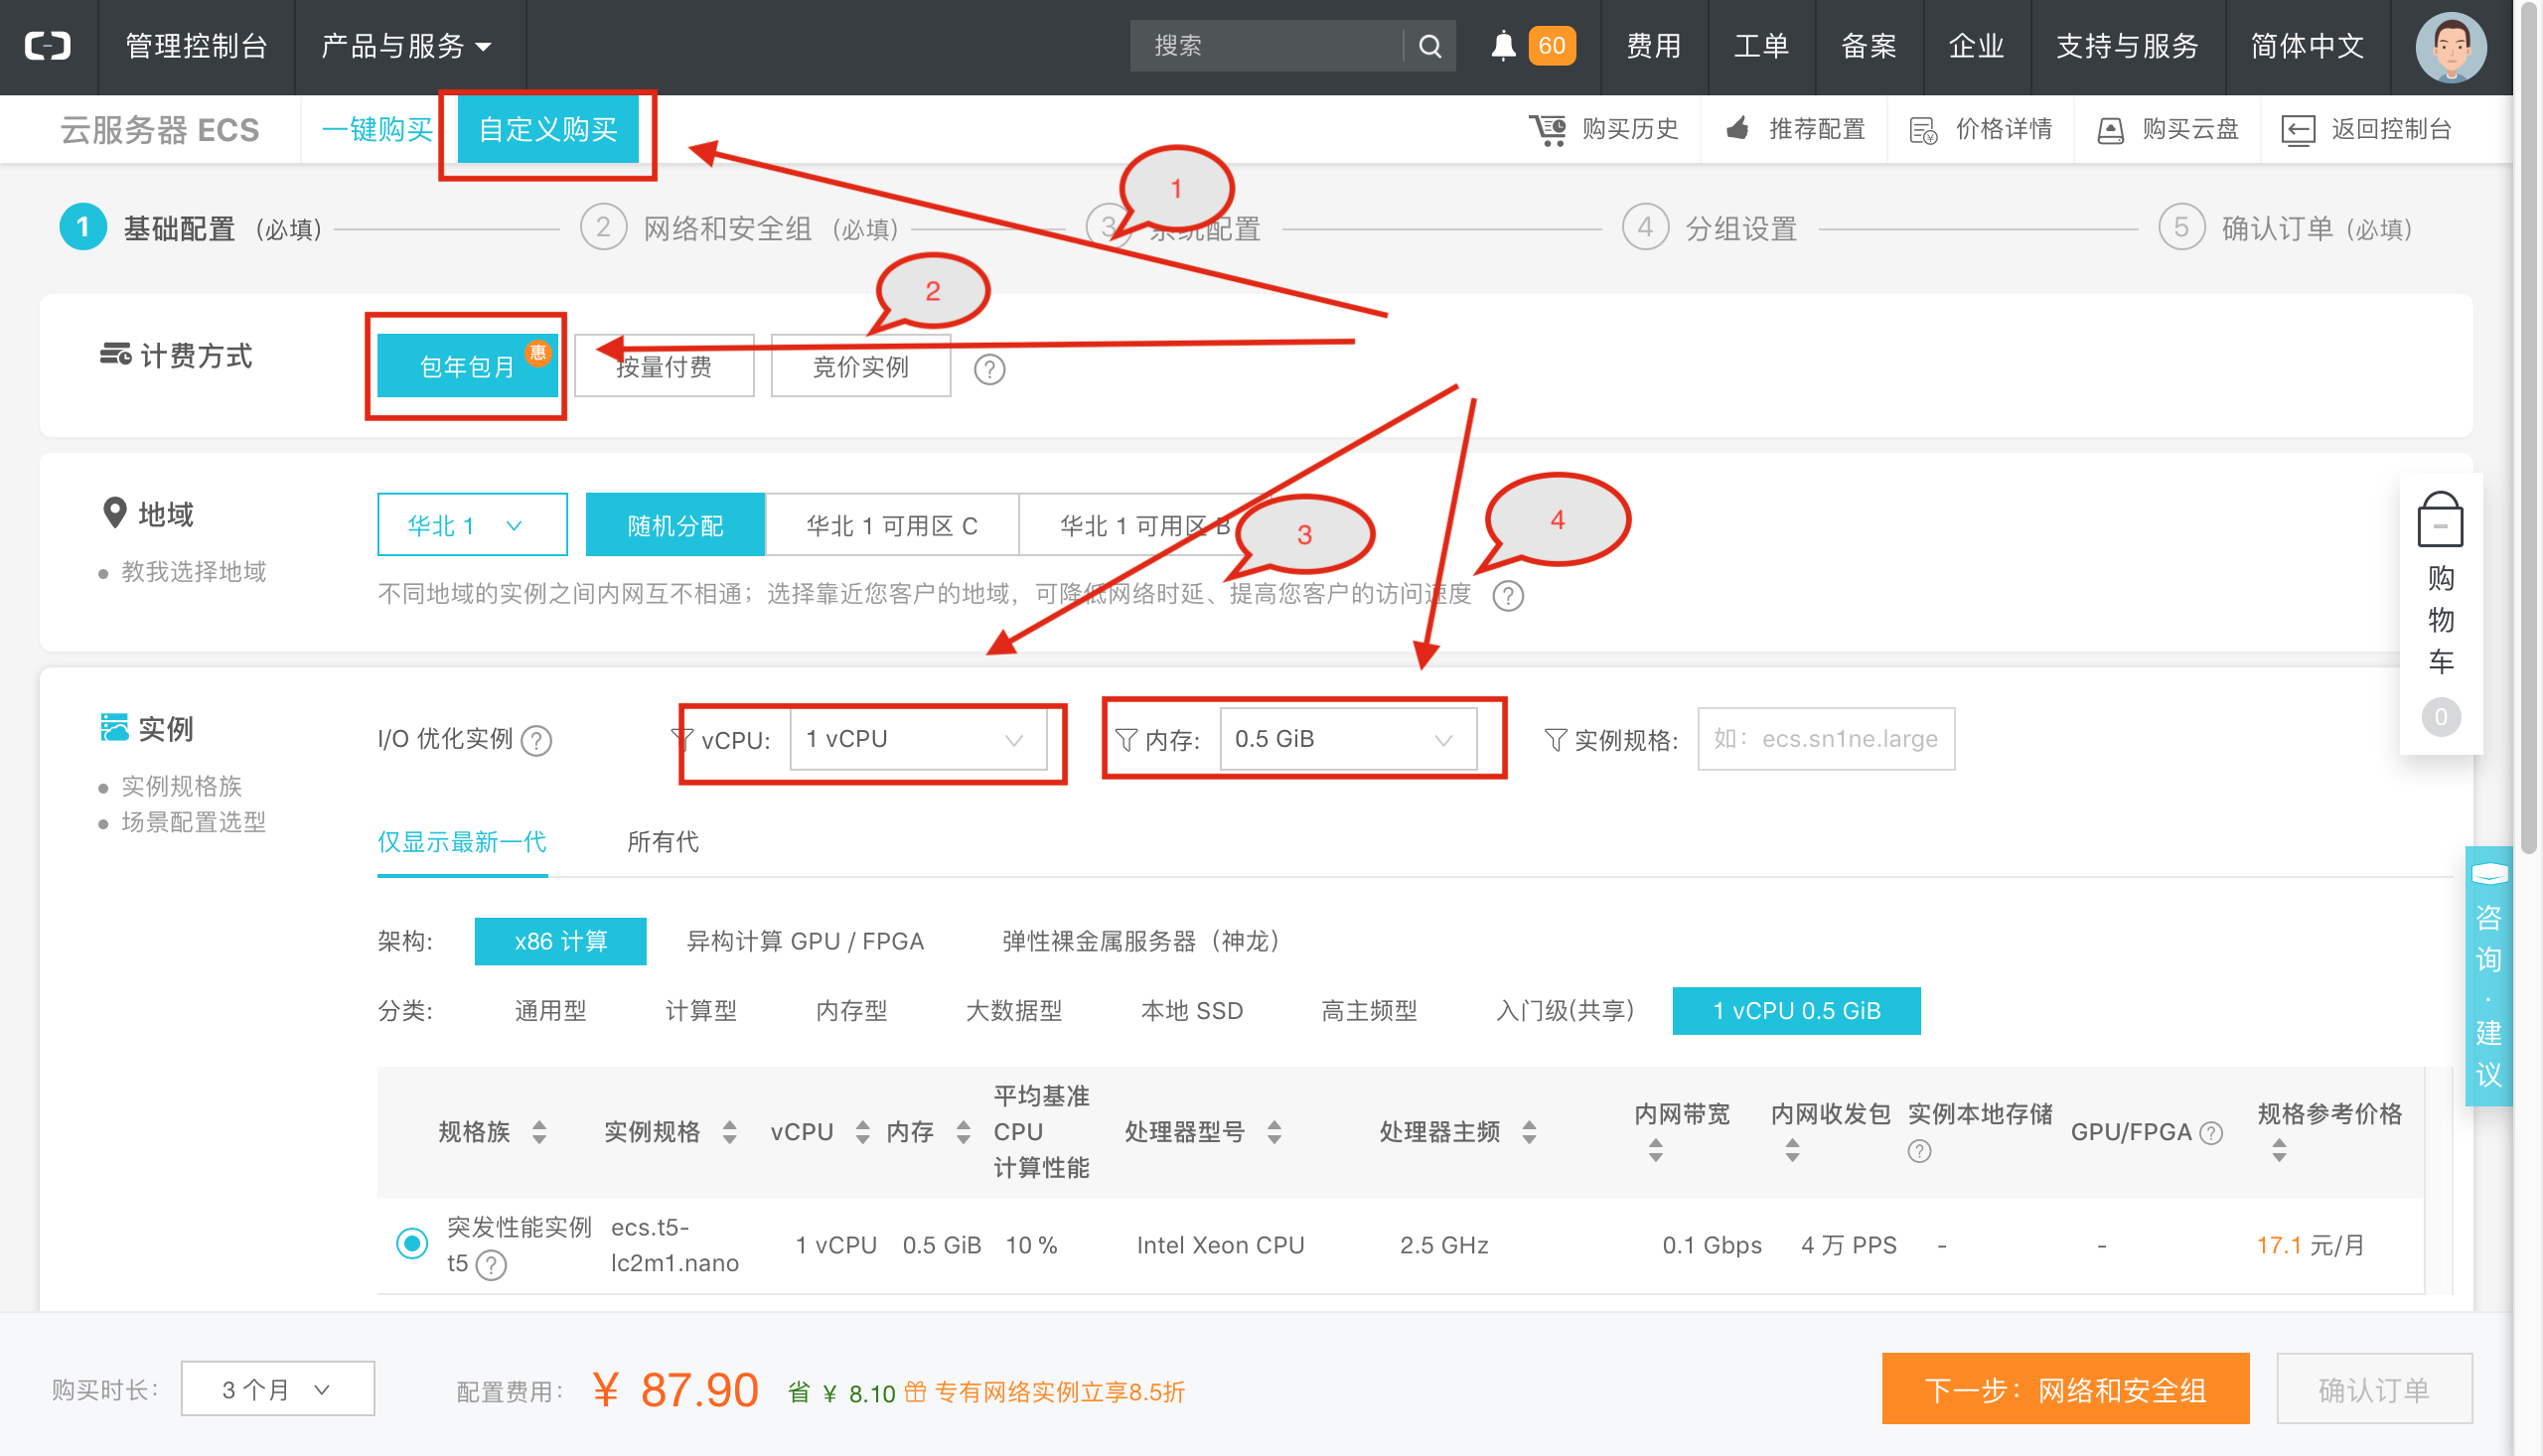Click the 返回控制台 return icon

click(2298, 130)
